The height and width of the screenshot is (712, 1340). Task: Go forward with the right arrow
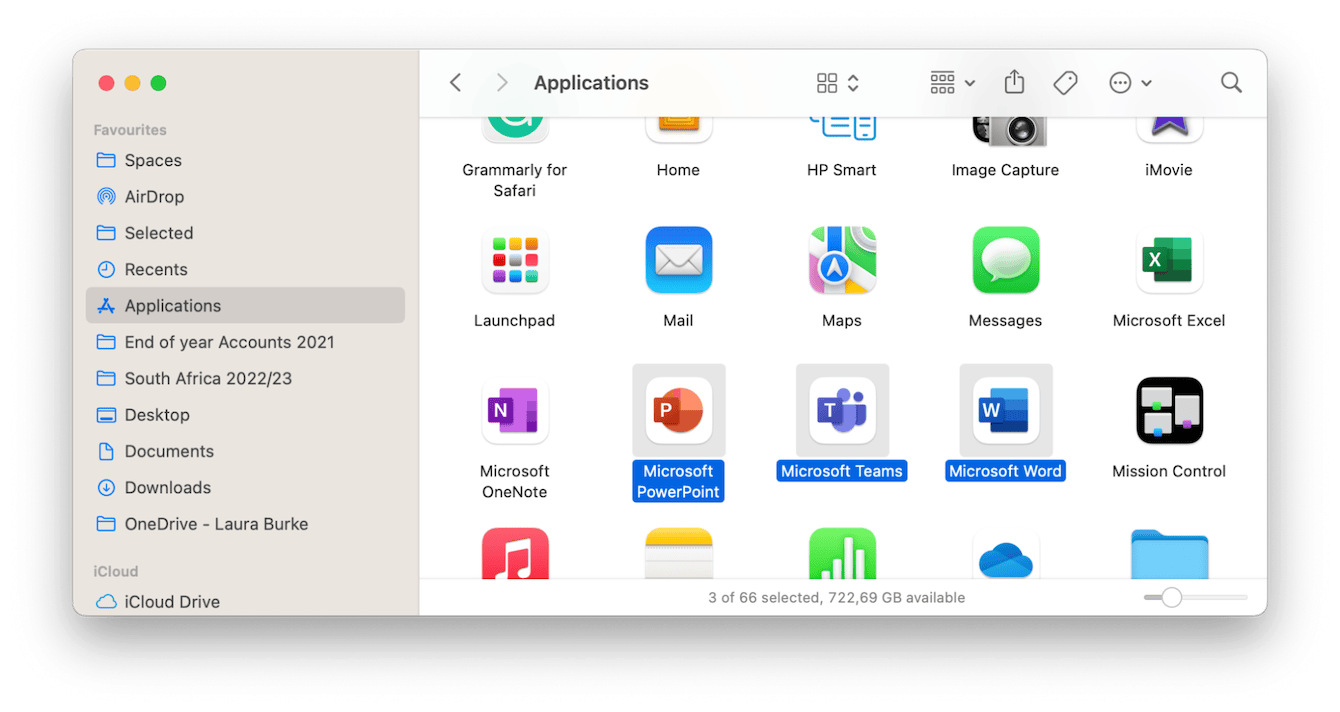tap(502, 83)
